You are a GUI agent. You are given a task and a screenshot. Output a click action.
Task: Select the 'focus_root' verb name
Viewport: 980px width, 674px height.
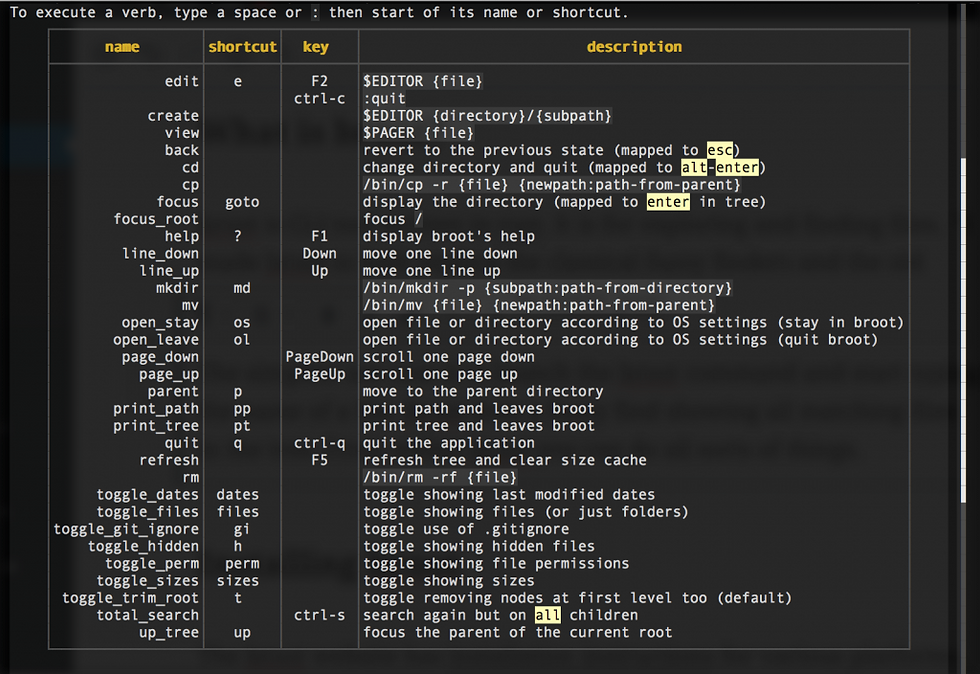tap(156, 219)
